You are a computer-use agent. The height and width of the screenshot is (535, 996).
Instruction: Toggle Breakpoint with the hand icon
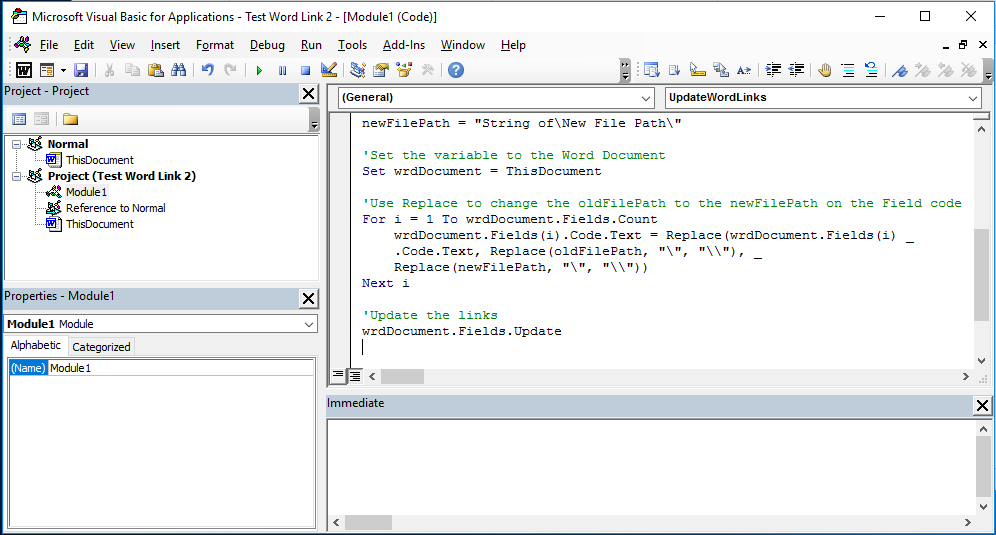click(824, 70)
